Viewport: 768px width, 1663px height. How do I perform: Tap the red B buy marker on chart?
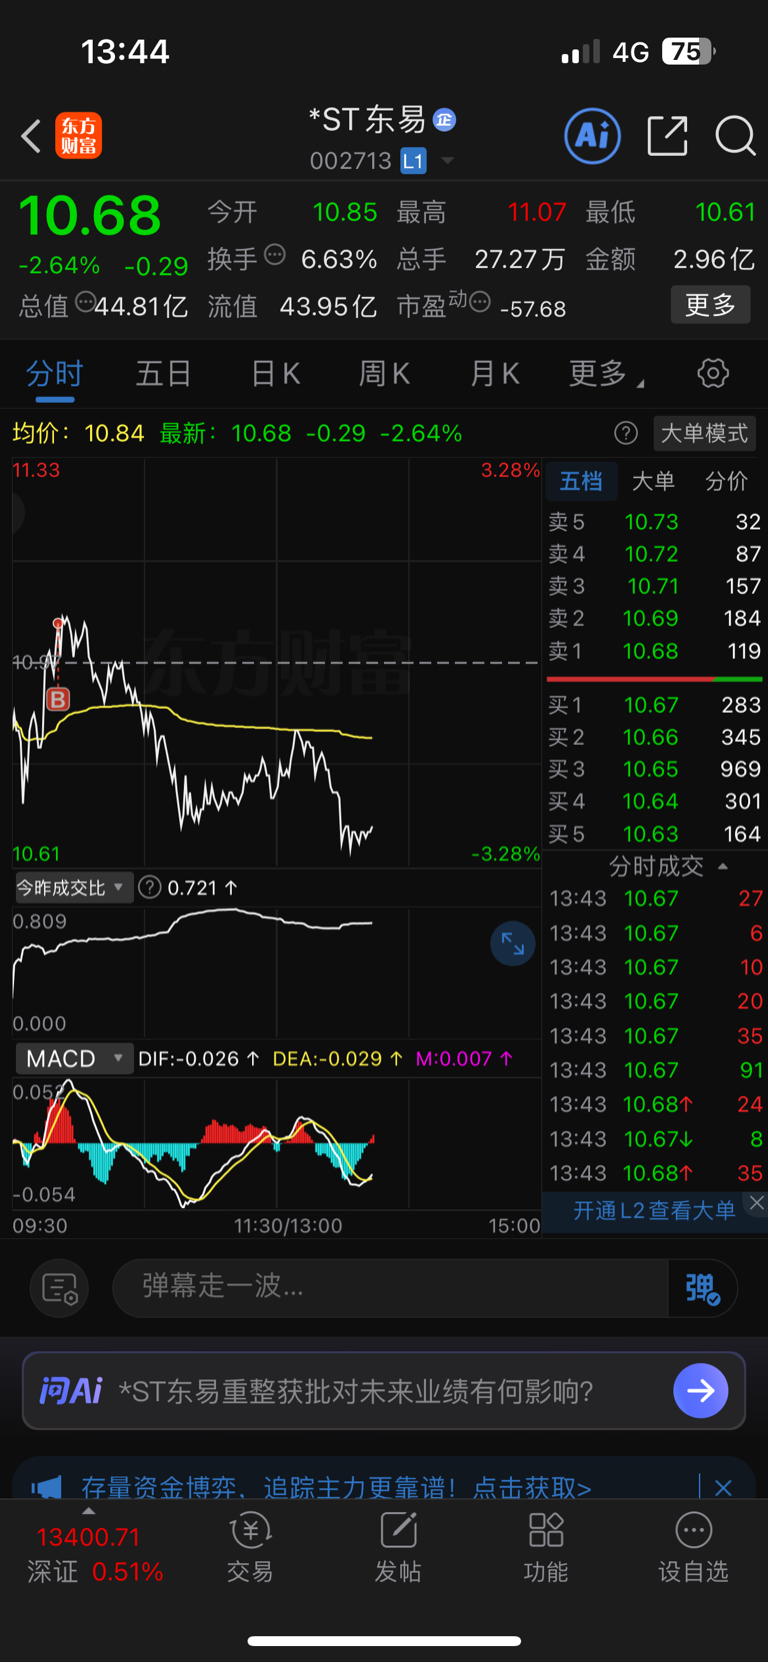(58, 700)
